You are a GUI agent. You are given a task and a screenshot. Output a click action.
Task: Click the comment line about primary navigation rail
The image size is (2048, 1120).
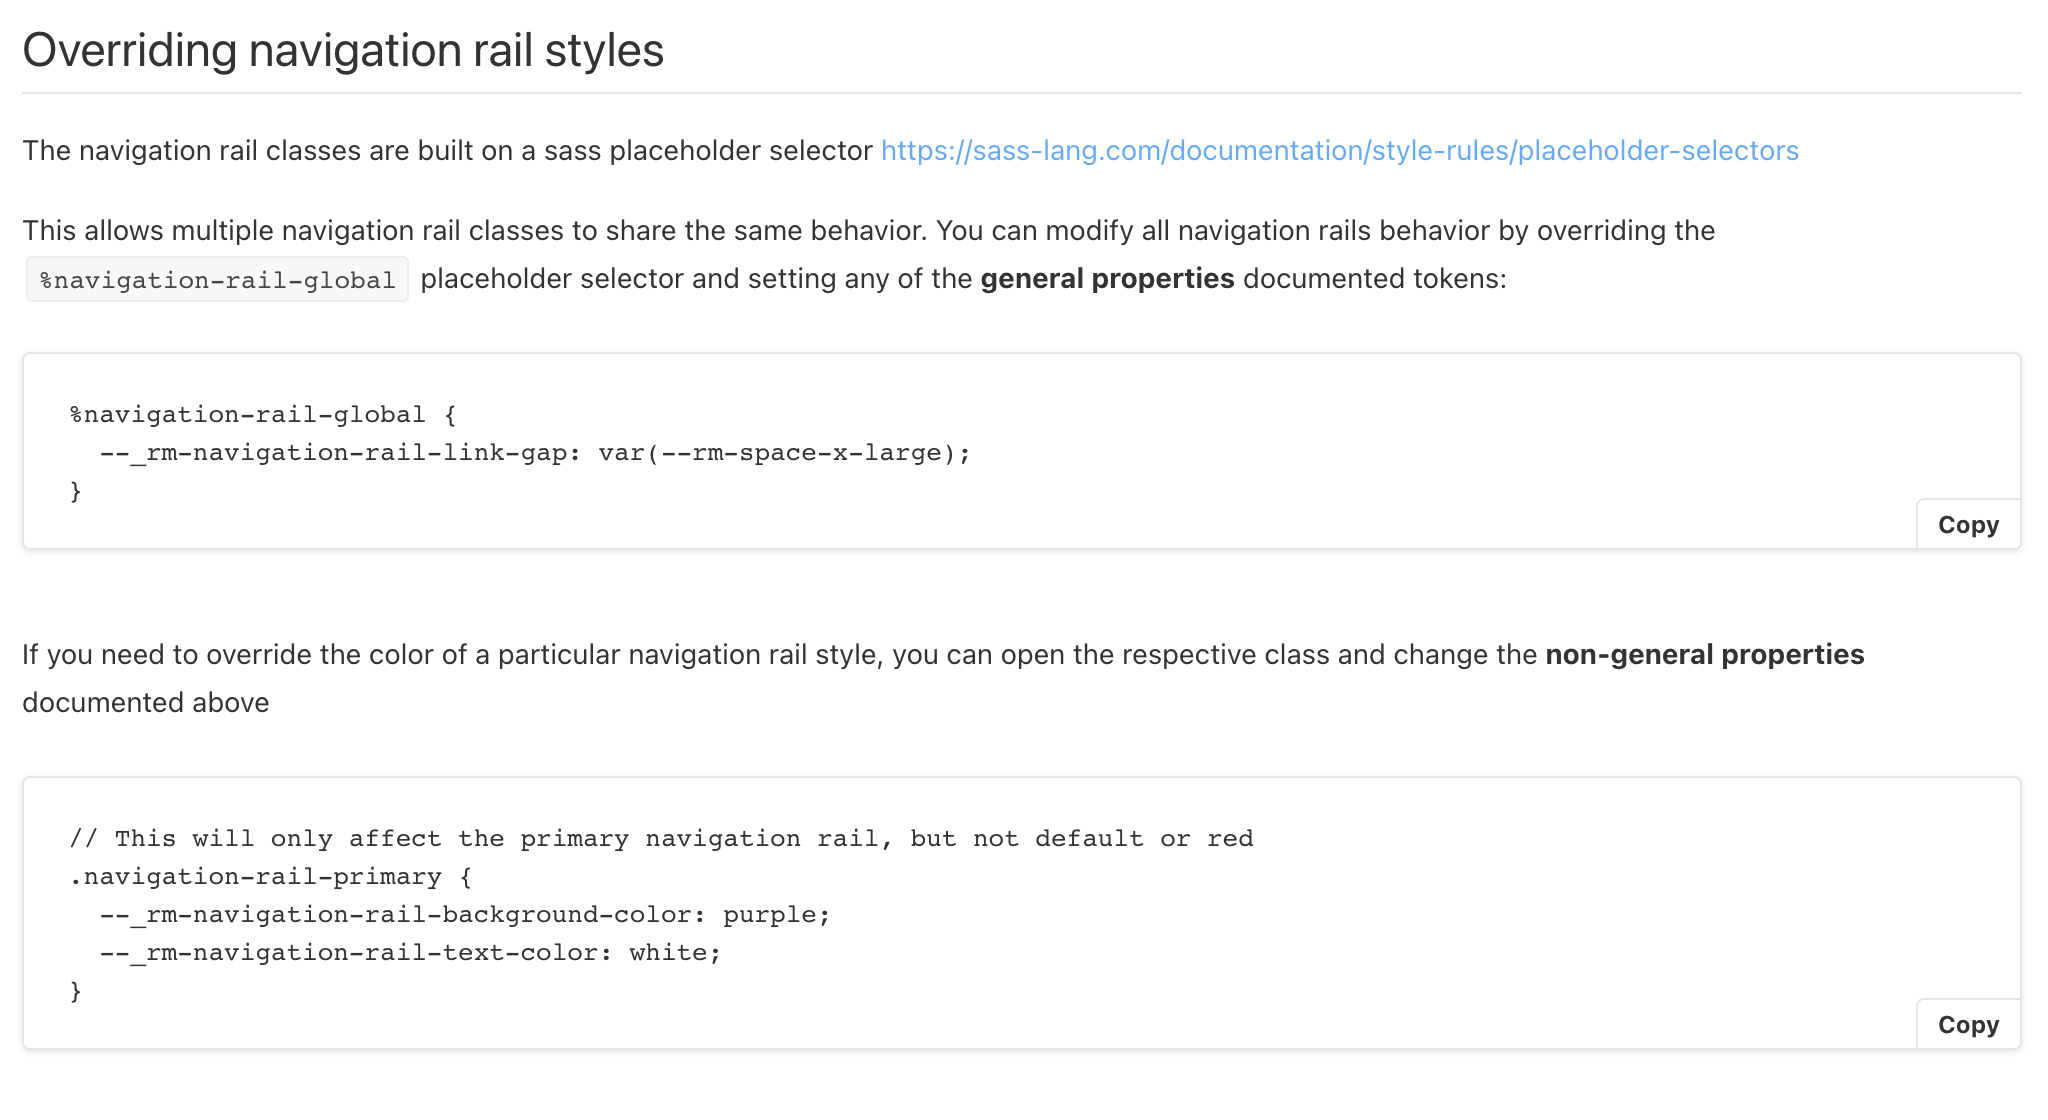(x=660, y=839)
